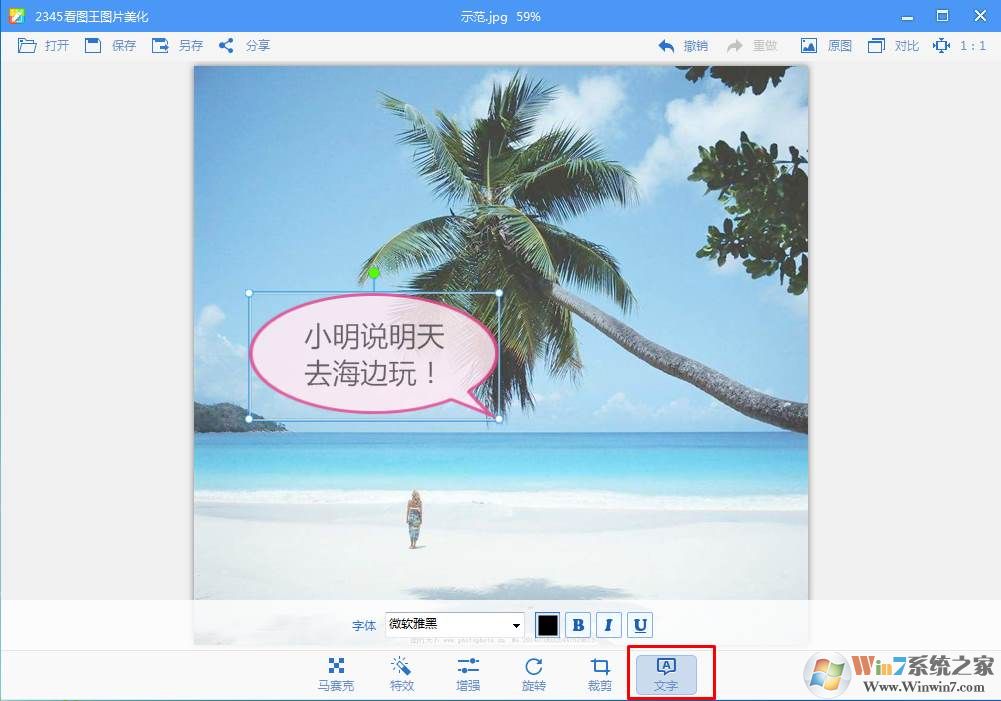Open a file with 打开
This screenshot has width=1001, height=701.
pos(44,46)
